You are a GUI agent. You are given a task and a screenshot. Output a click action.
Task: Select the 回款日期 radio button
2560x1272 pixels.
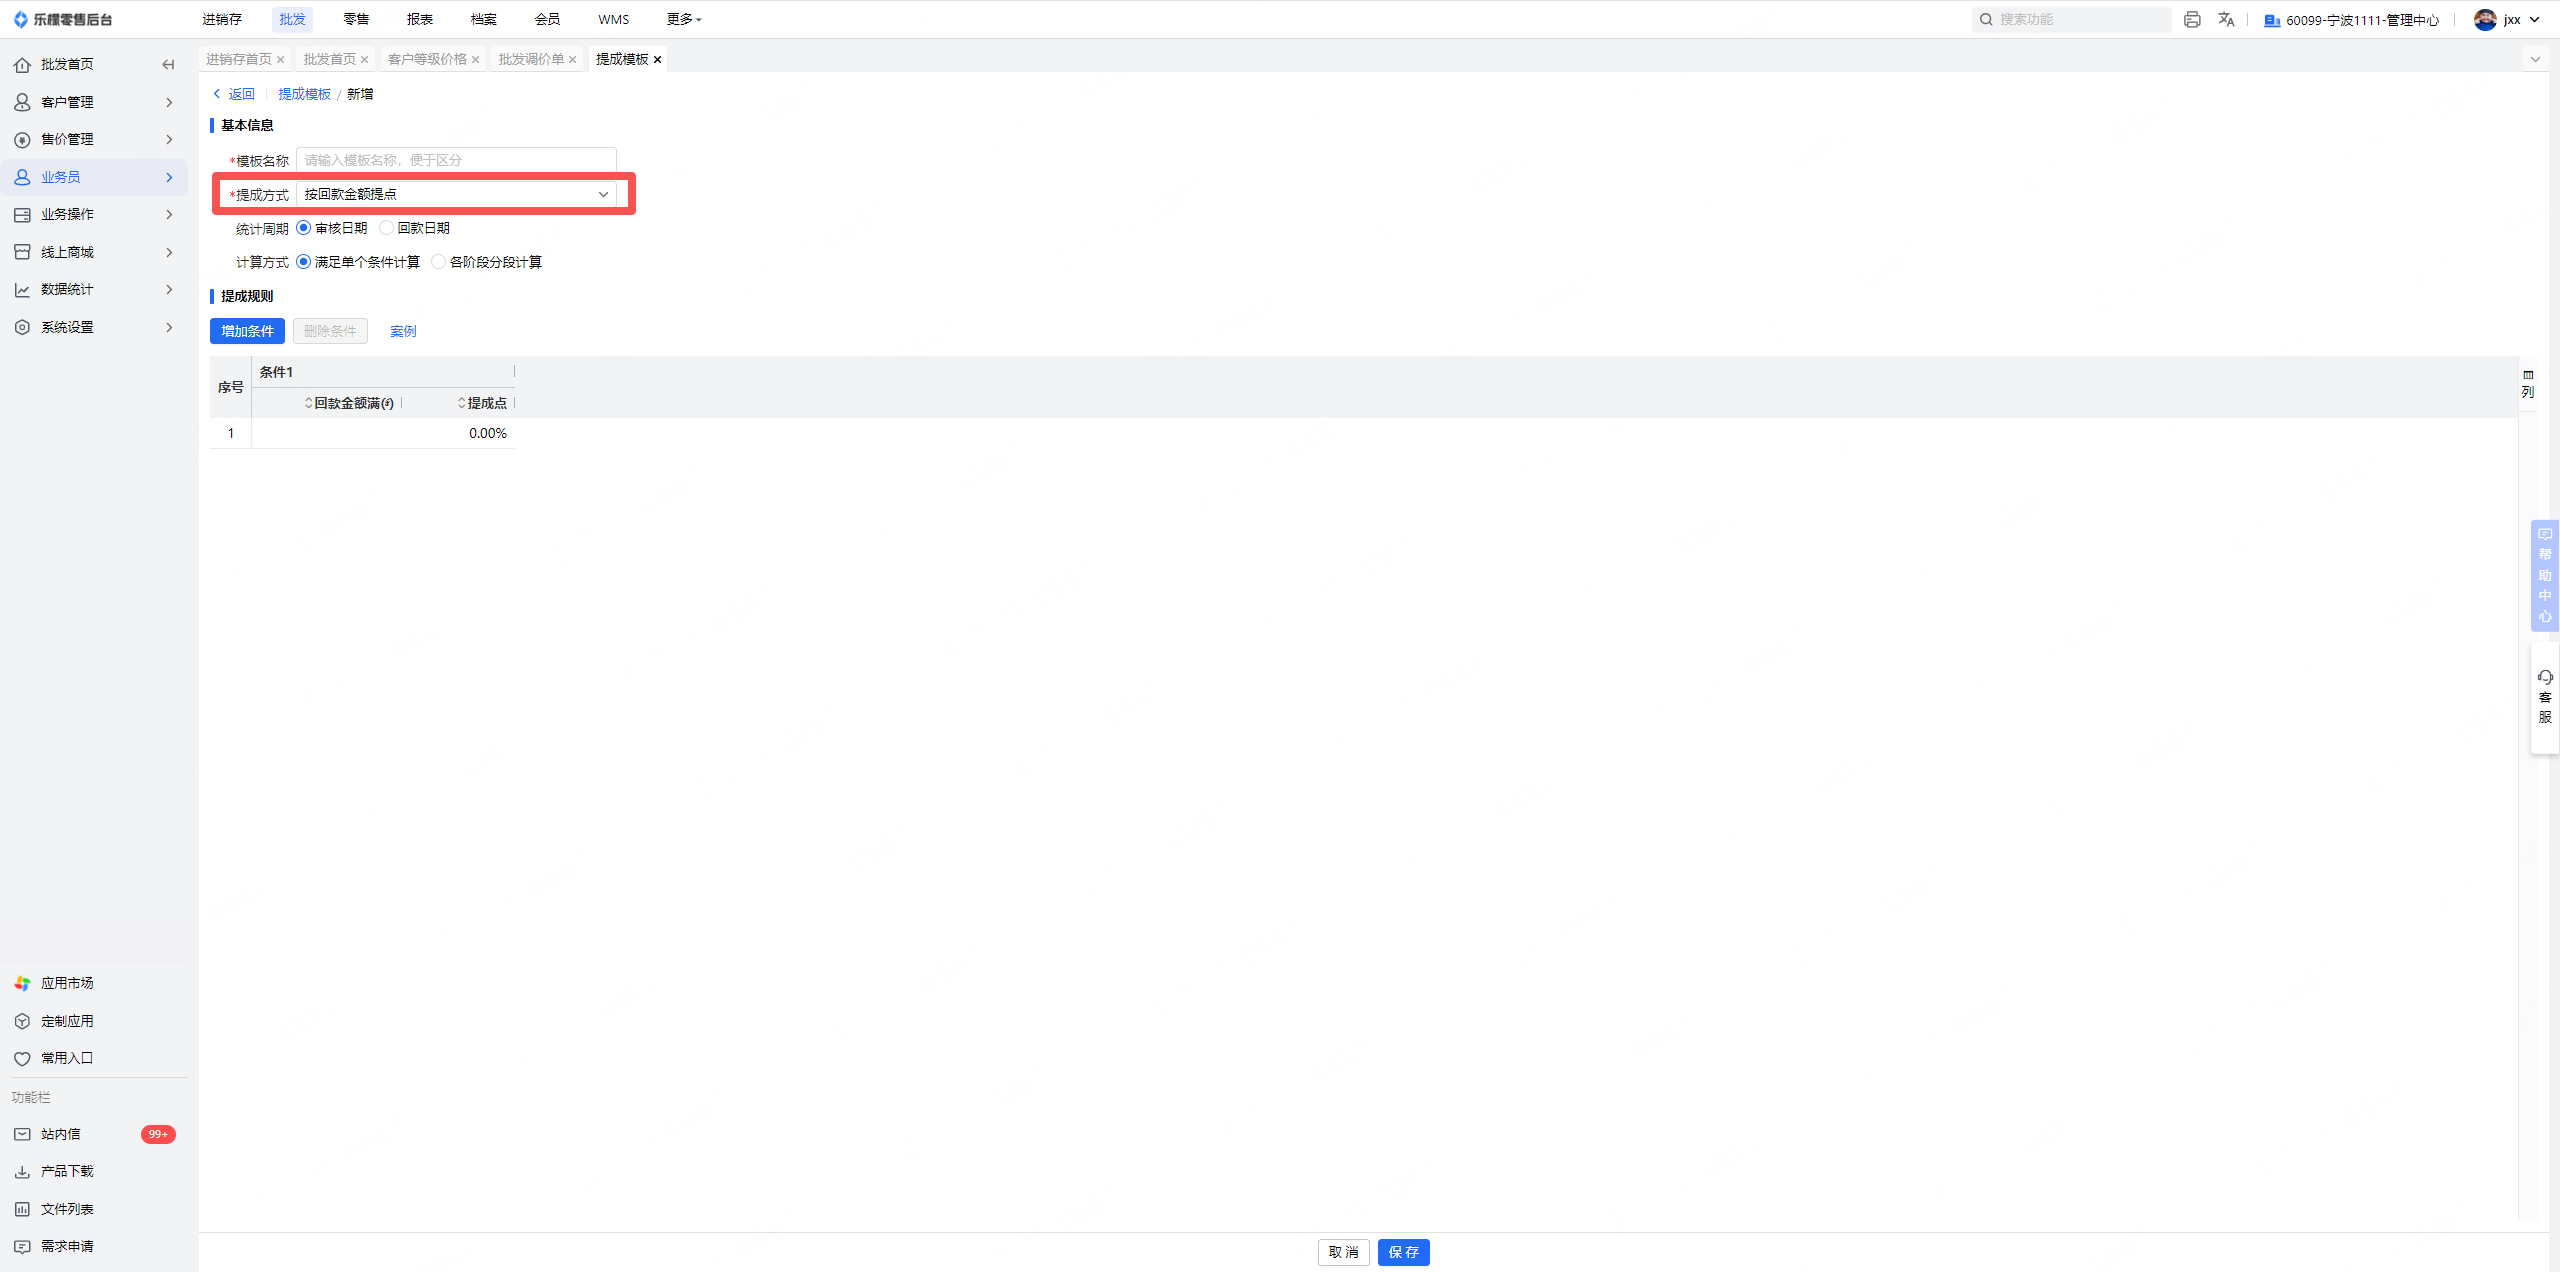(387, 228)
